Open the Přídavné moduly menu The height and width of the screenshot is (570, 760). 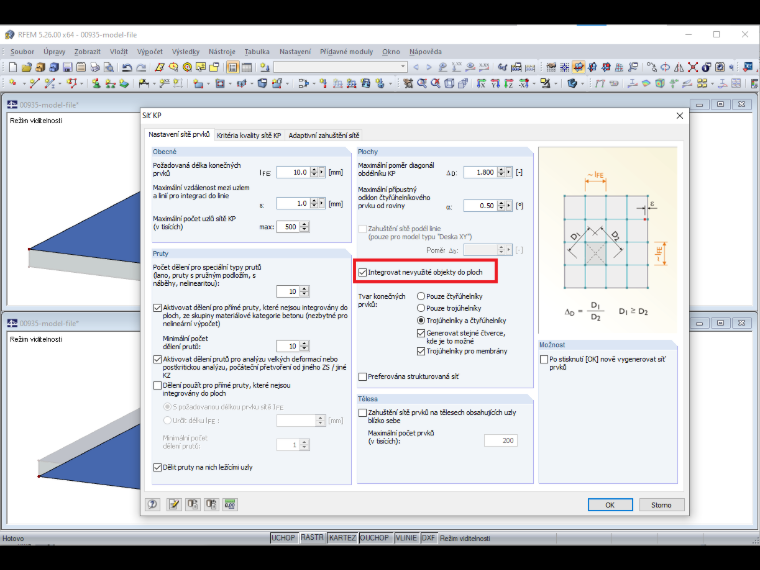tap(347, 51)
